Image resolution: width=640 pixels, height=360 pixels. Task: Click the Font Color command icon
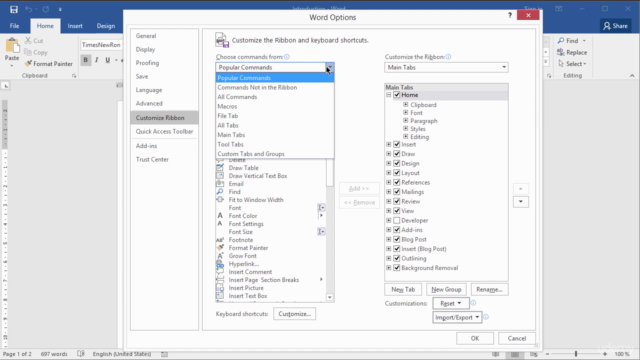pyautogui.click(x=220, y=216)
